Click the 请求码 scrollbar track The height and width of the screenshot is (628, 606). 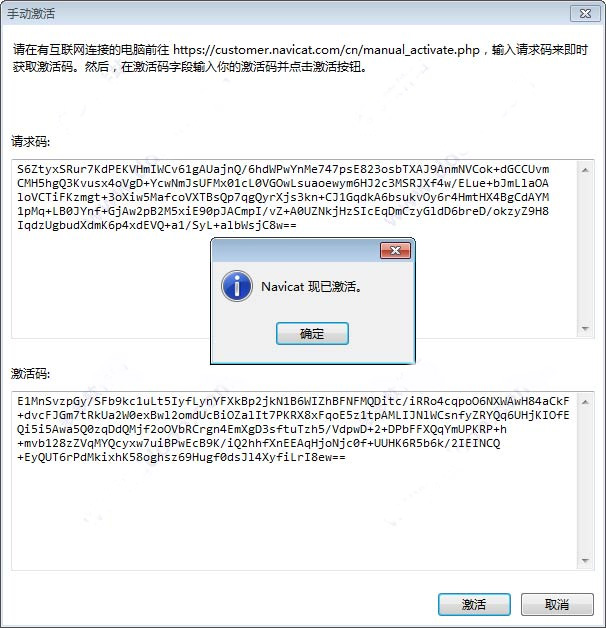click(x=585, y=249)
